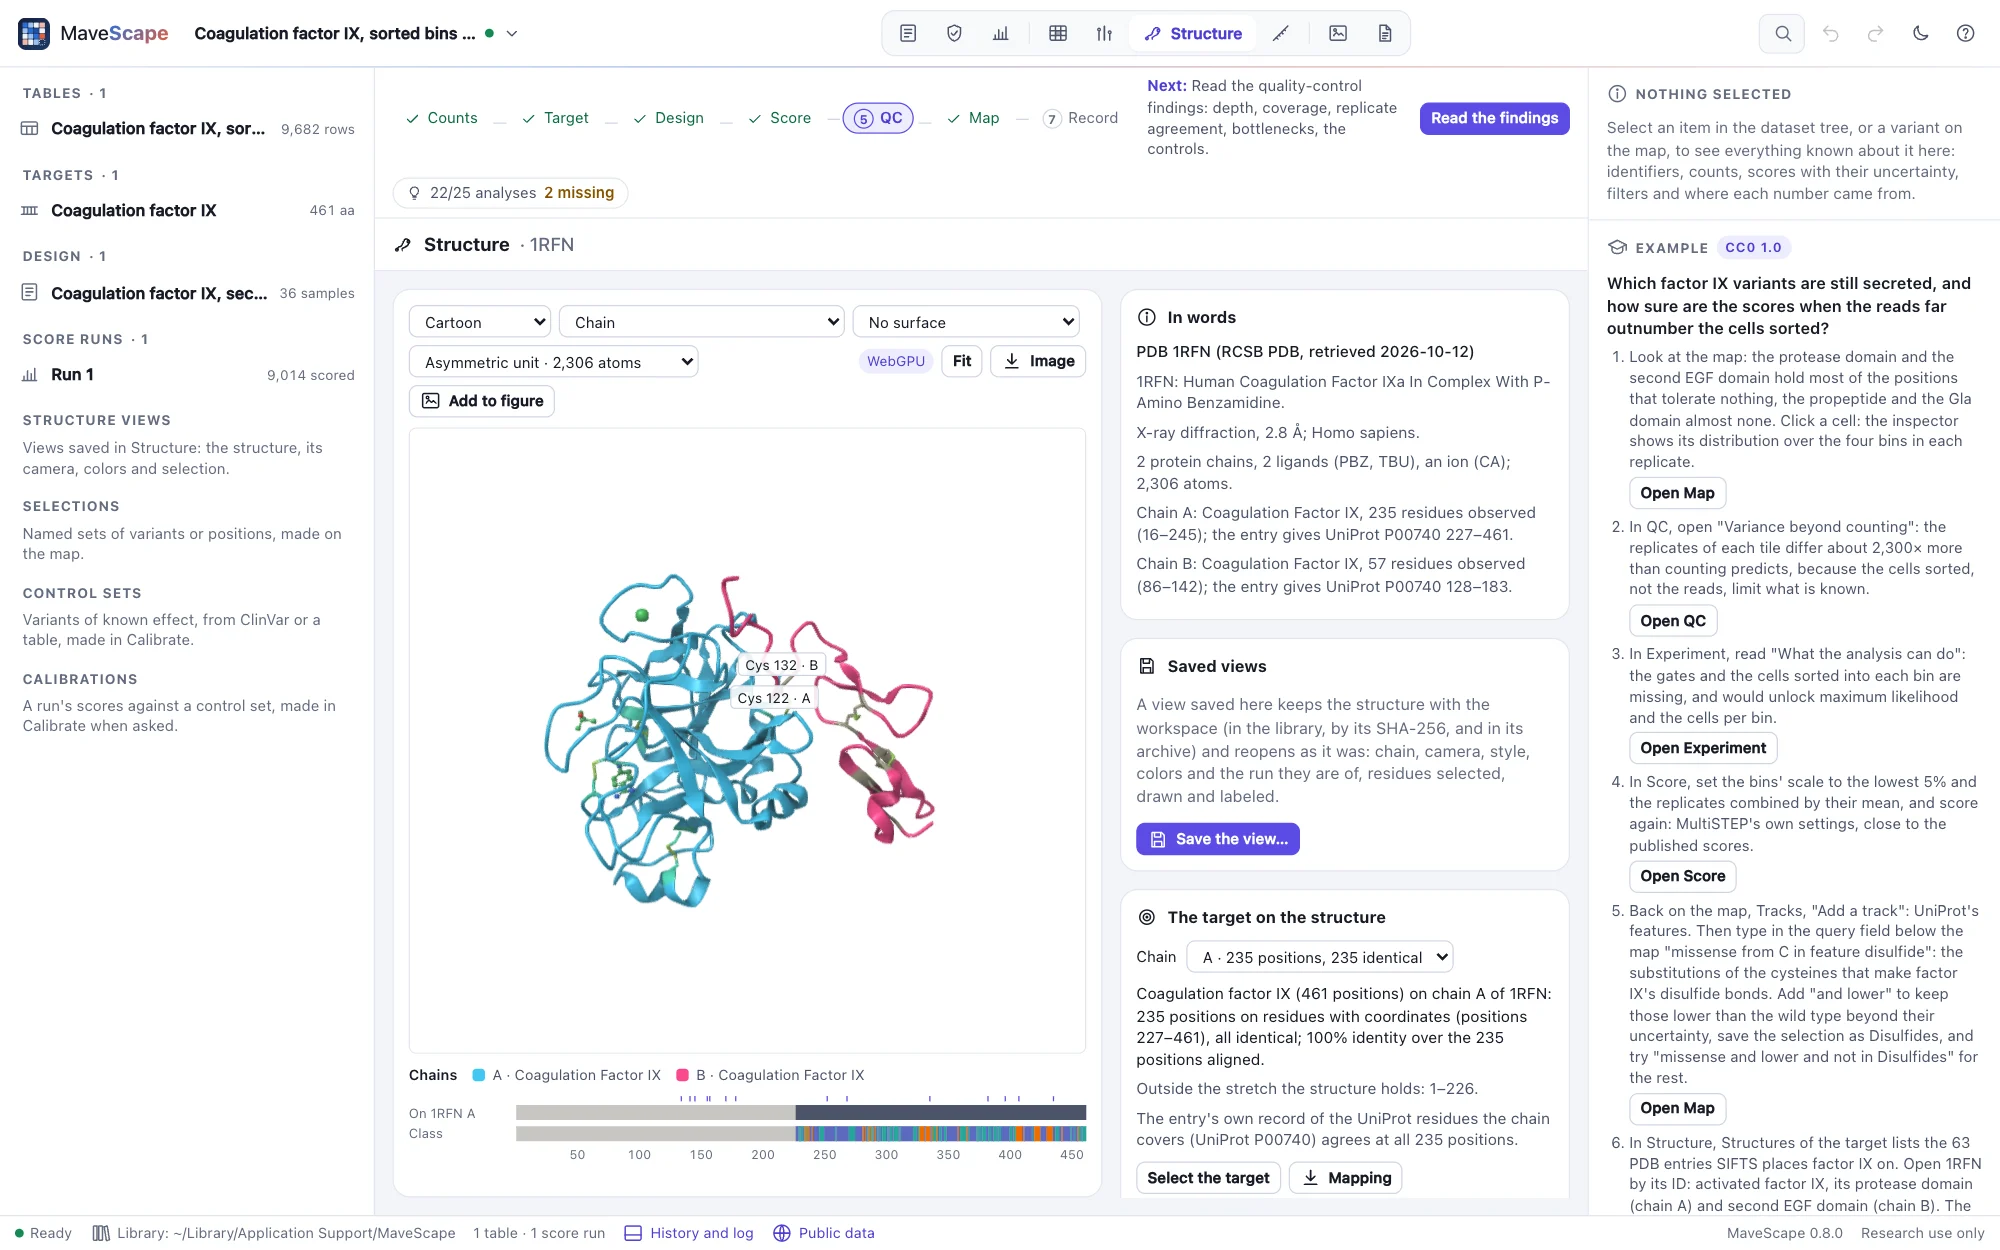This screenshot has height=1250, width=2000.
Task: Open the grid table icon in the top toolbar
Action: click(1058, 34)
